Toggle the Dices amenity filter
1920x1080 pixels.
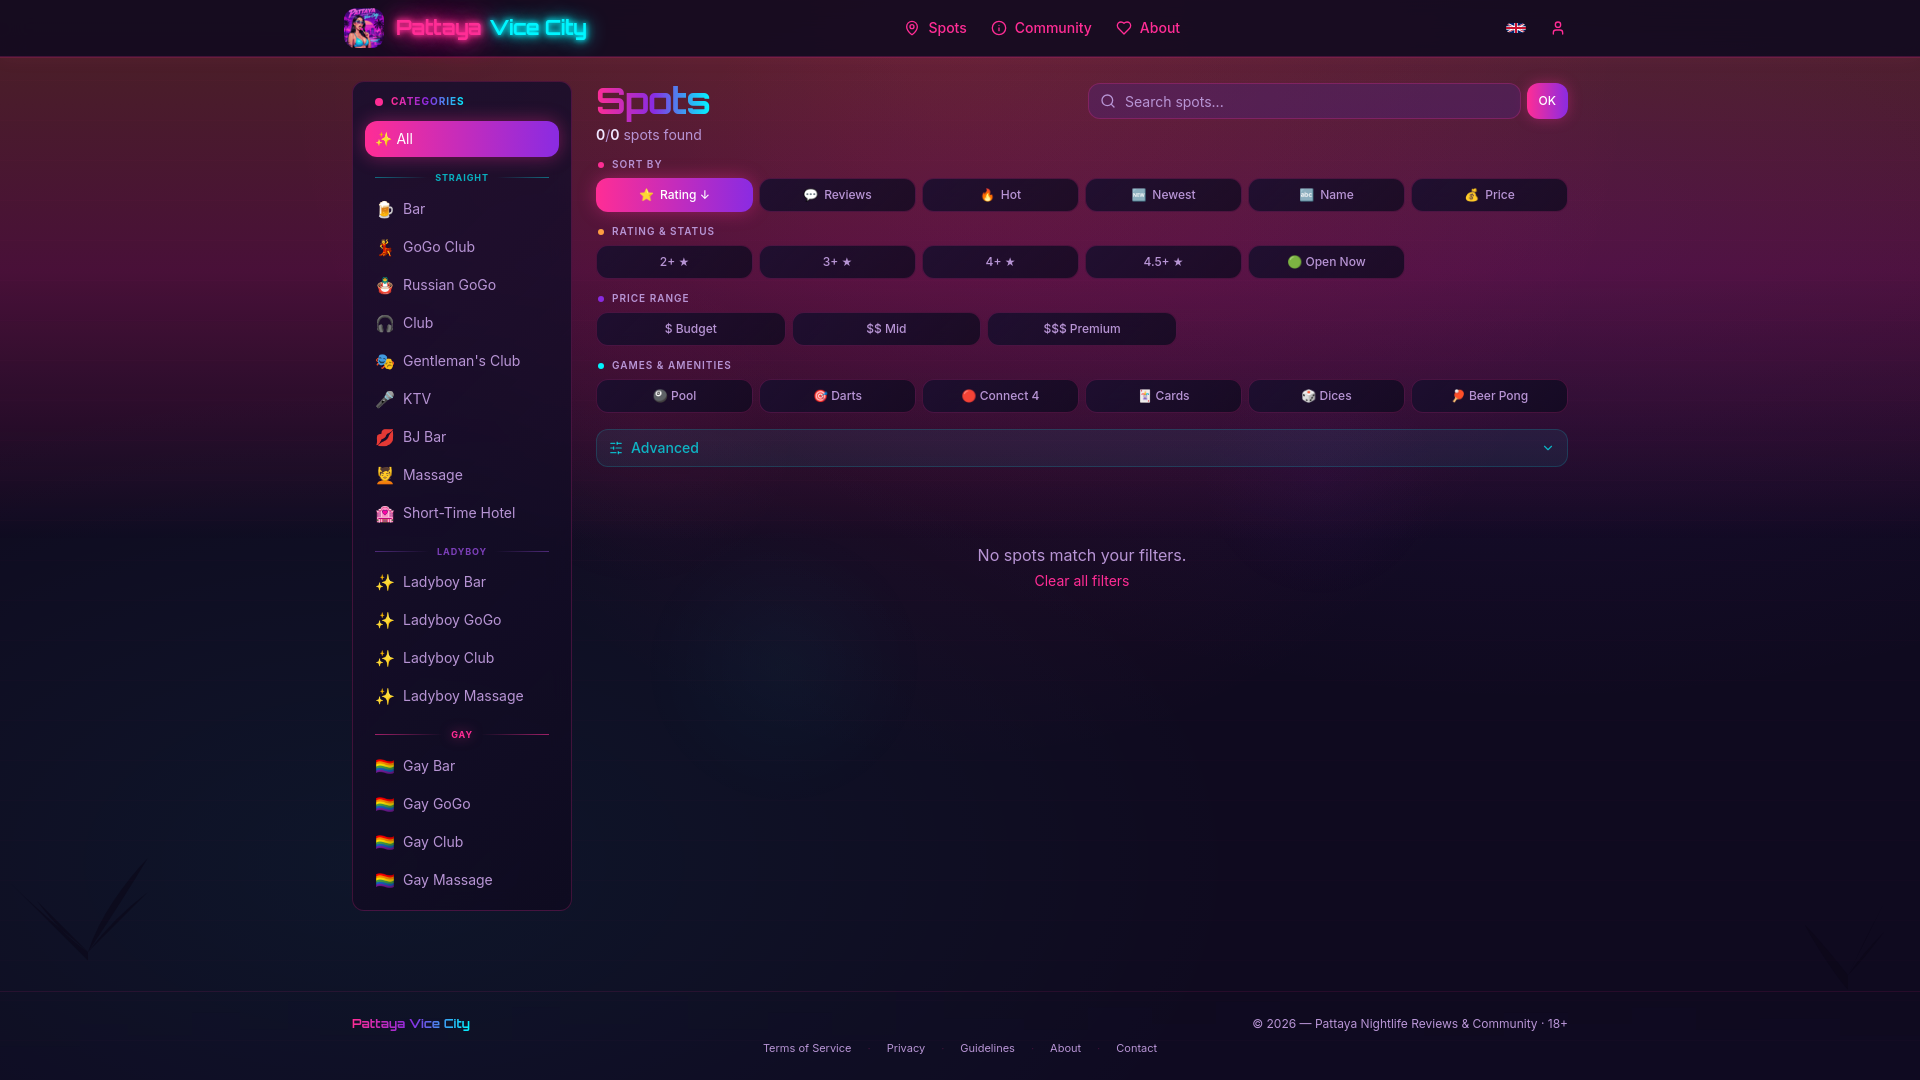coord(1326,396)
